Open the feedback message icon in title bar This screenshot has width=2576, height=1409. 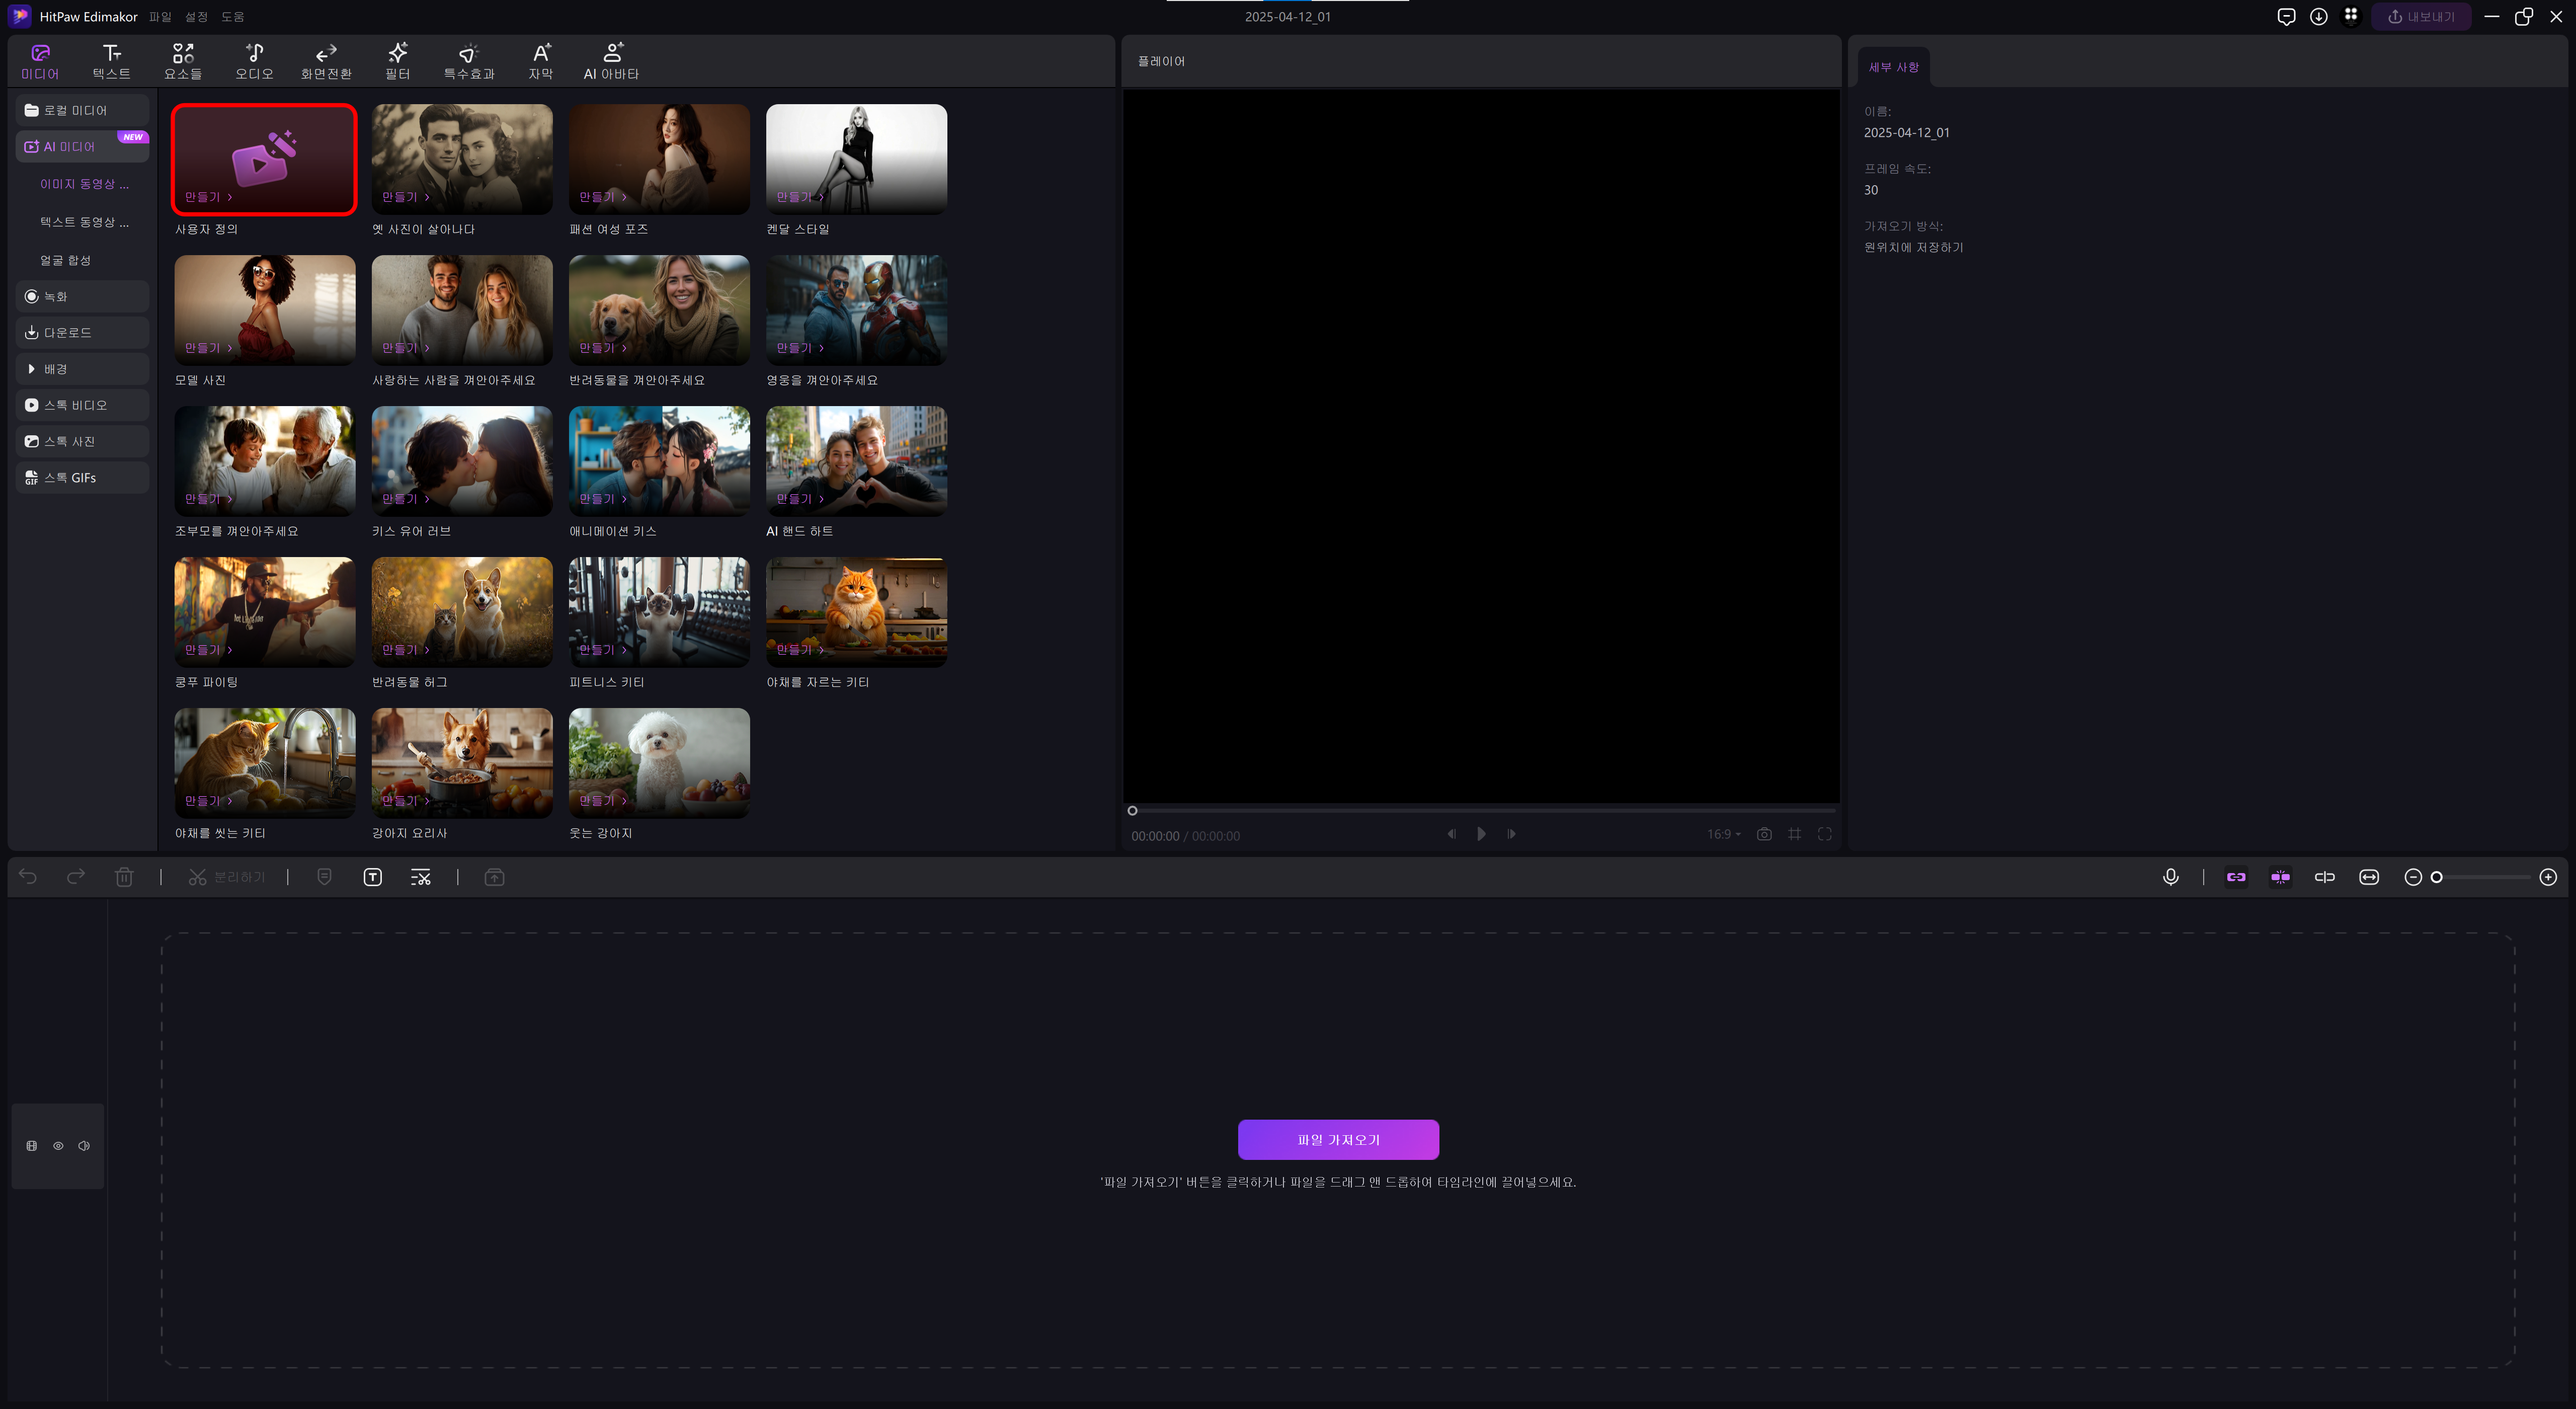(2286, 16)
